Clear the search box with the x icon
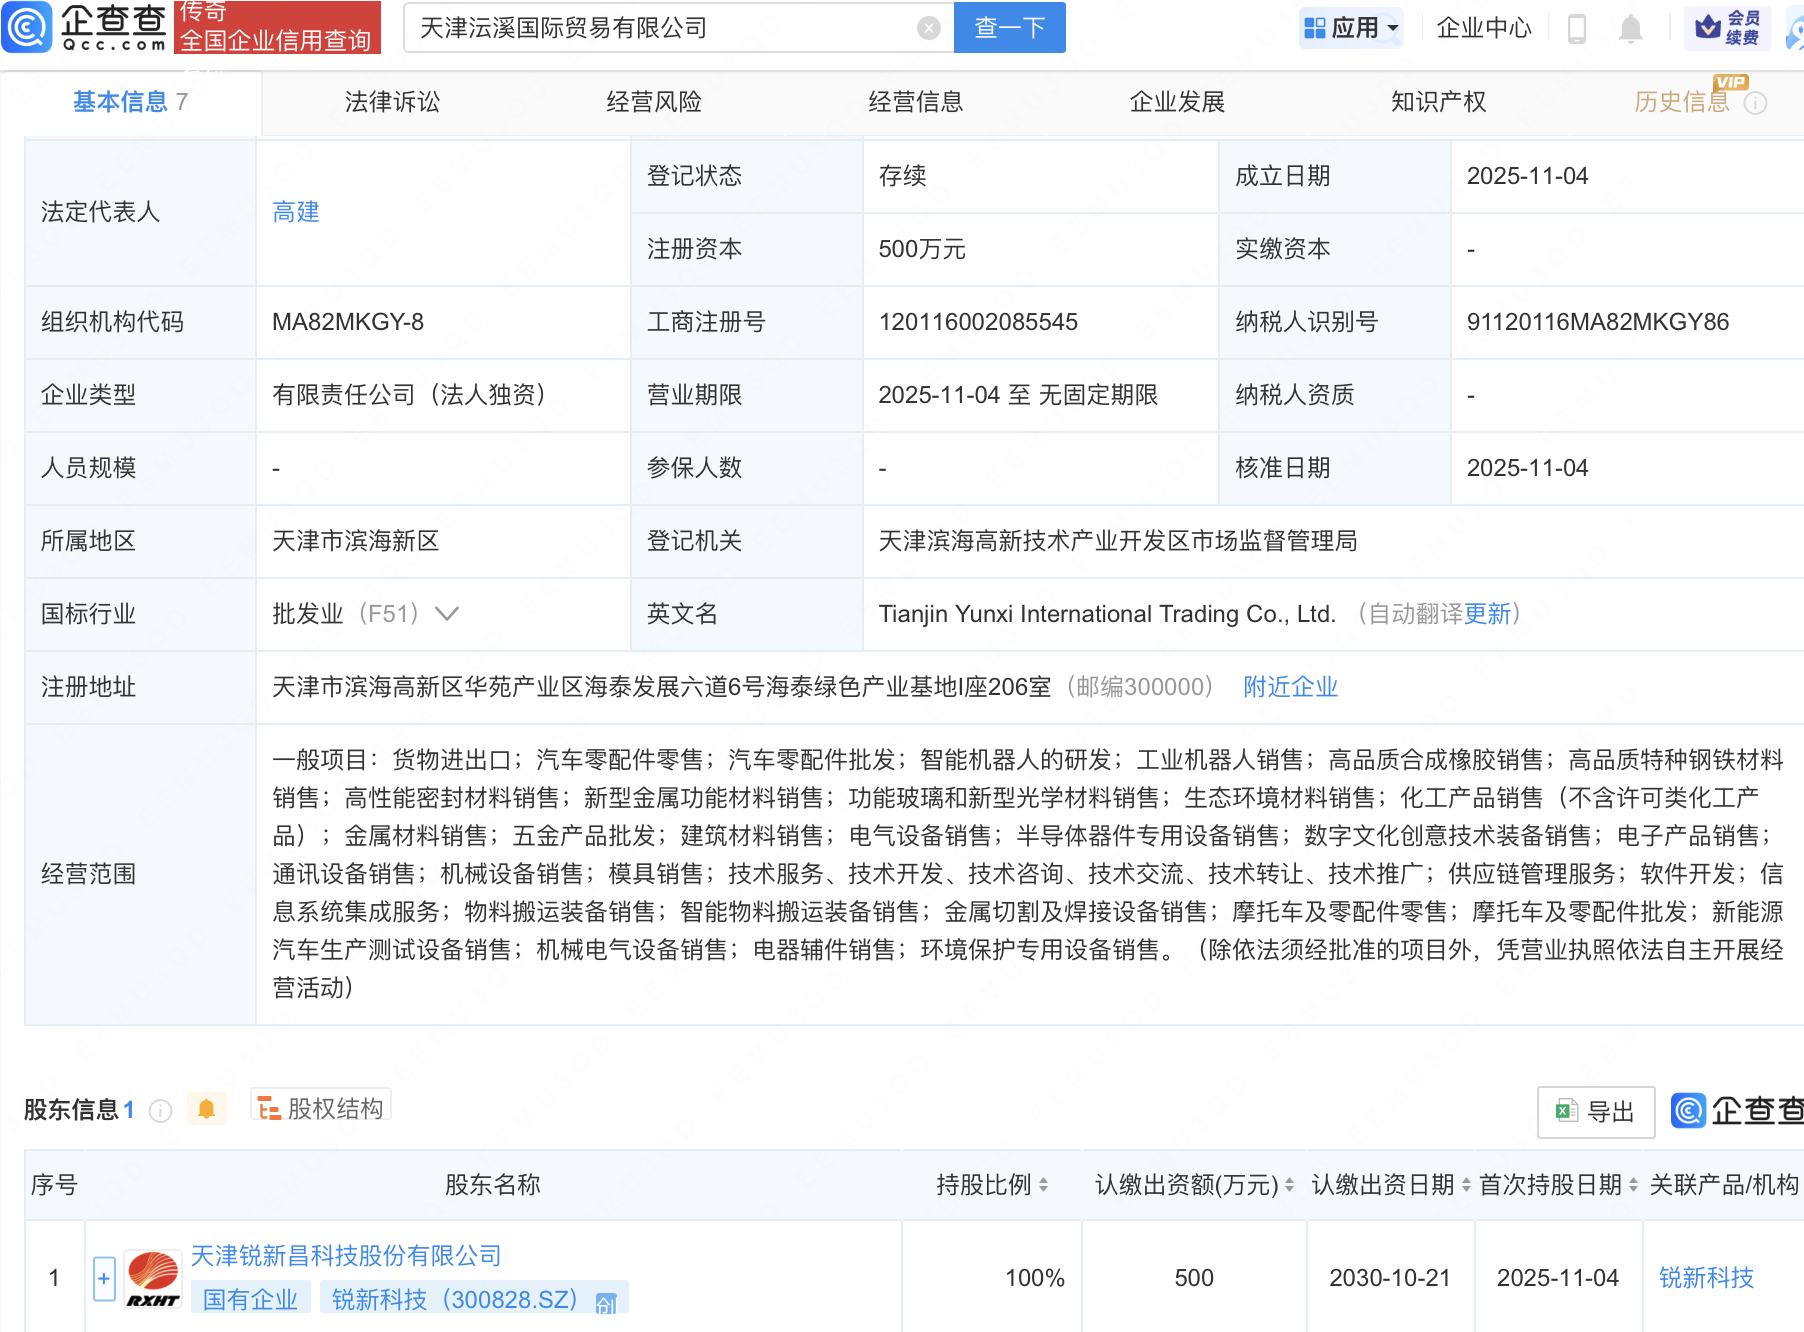This screenshot has width=1804, height=1332. click(928, 27)
